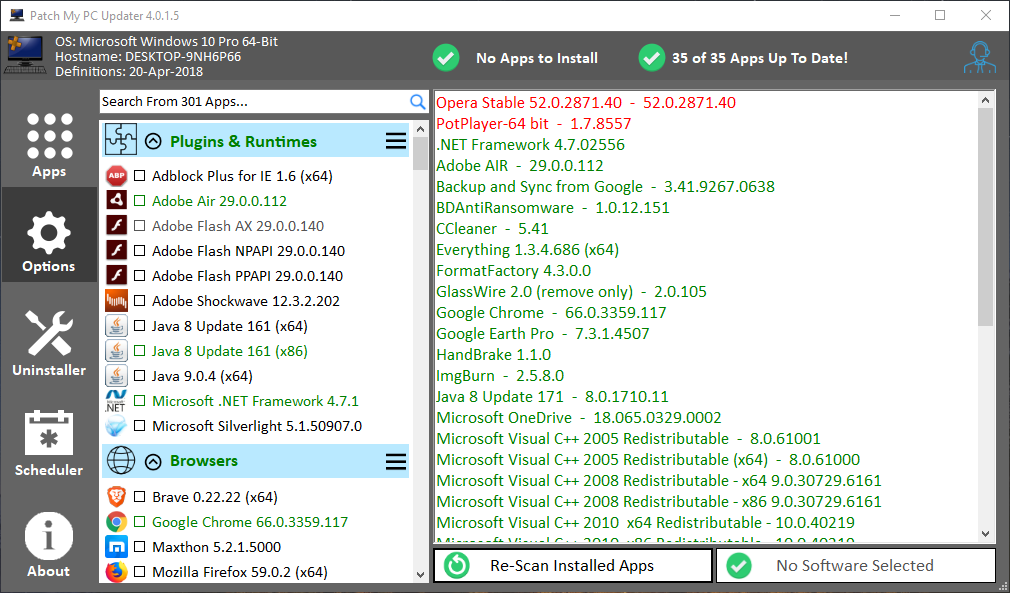This screenshot has height=593, width=1010.
Task: Select the BDAntiRansomware 1.0.12.151 entry
Action: 553,207
